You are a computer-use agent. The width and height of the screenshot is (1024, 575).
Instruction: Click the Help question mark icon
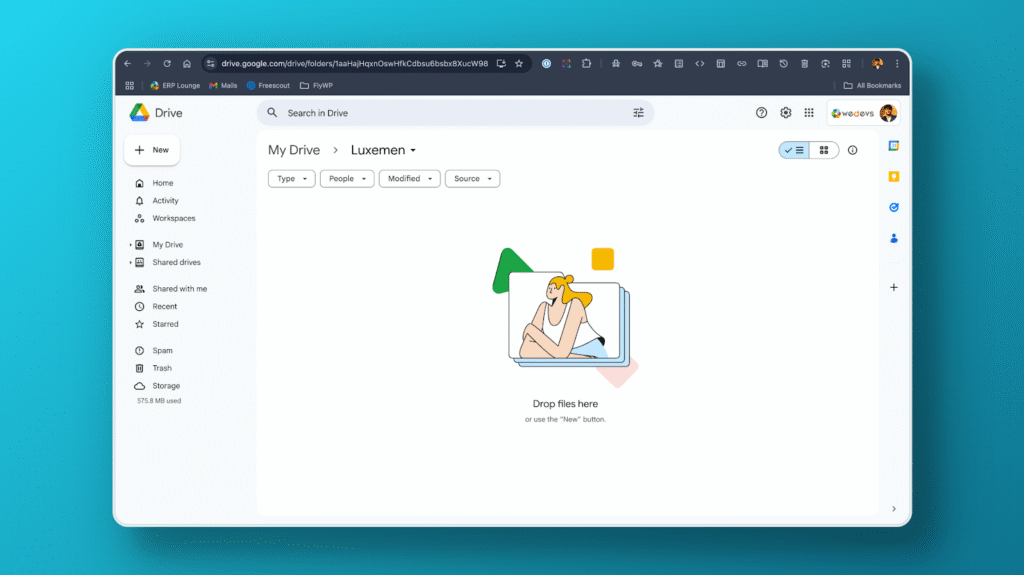tap(762, 113)
